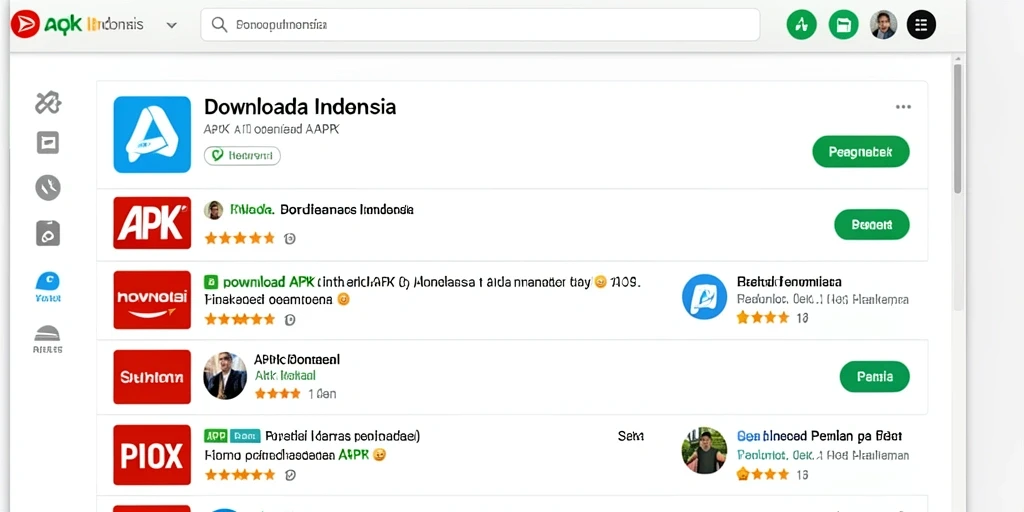
Task: Select camera-like icon in sidebar
Action: pyautogui.click(x=48, y=233)
